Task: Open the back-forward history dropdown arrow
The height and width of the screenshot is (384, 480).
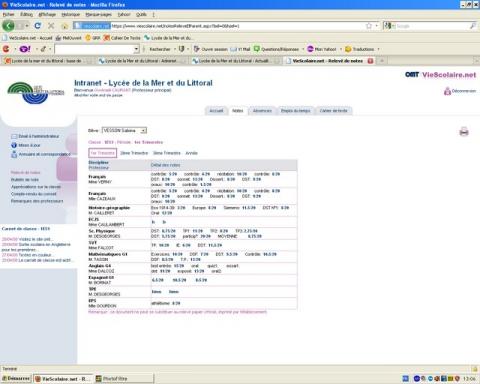Action: pos(27,26)
